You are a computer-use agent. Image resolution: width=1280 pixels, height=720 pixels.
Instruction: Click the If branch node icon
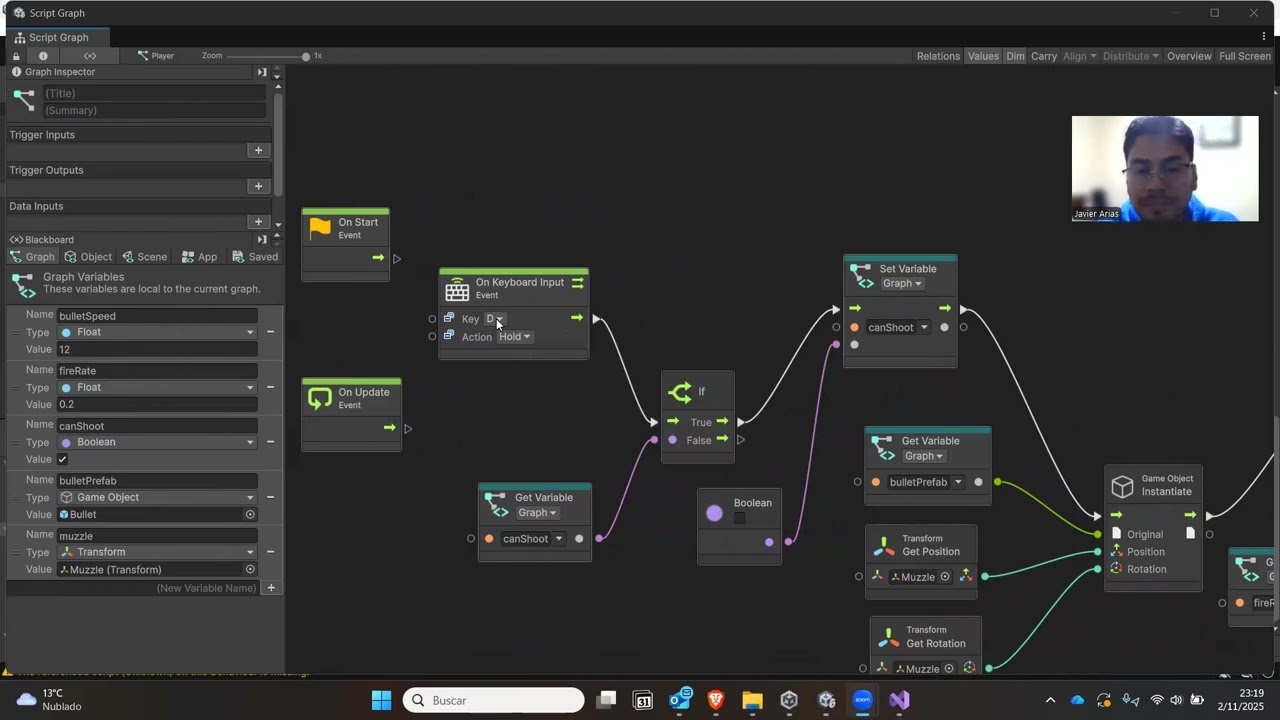[680, 392]
